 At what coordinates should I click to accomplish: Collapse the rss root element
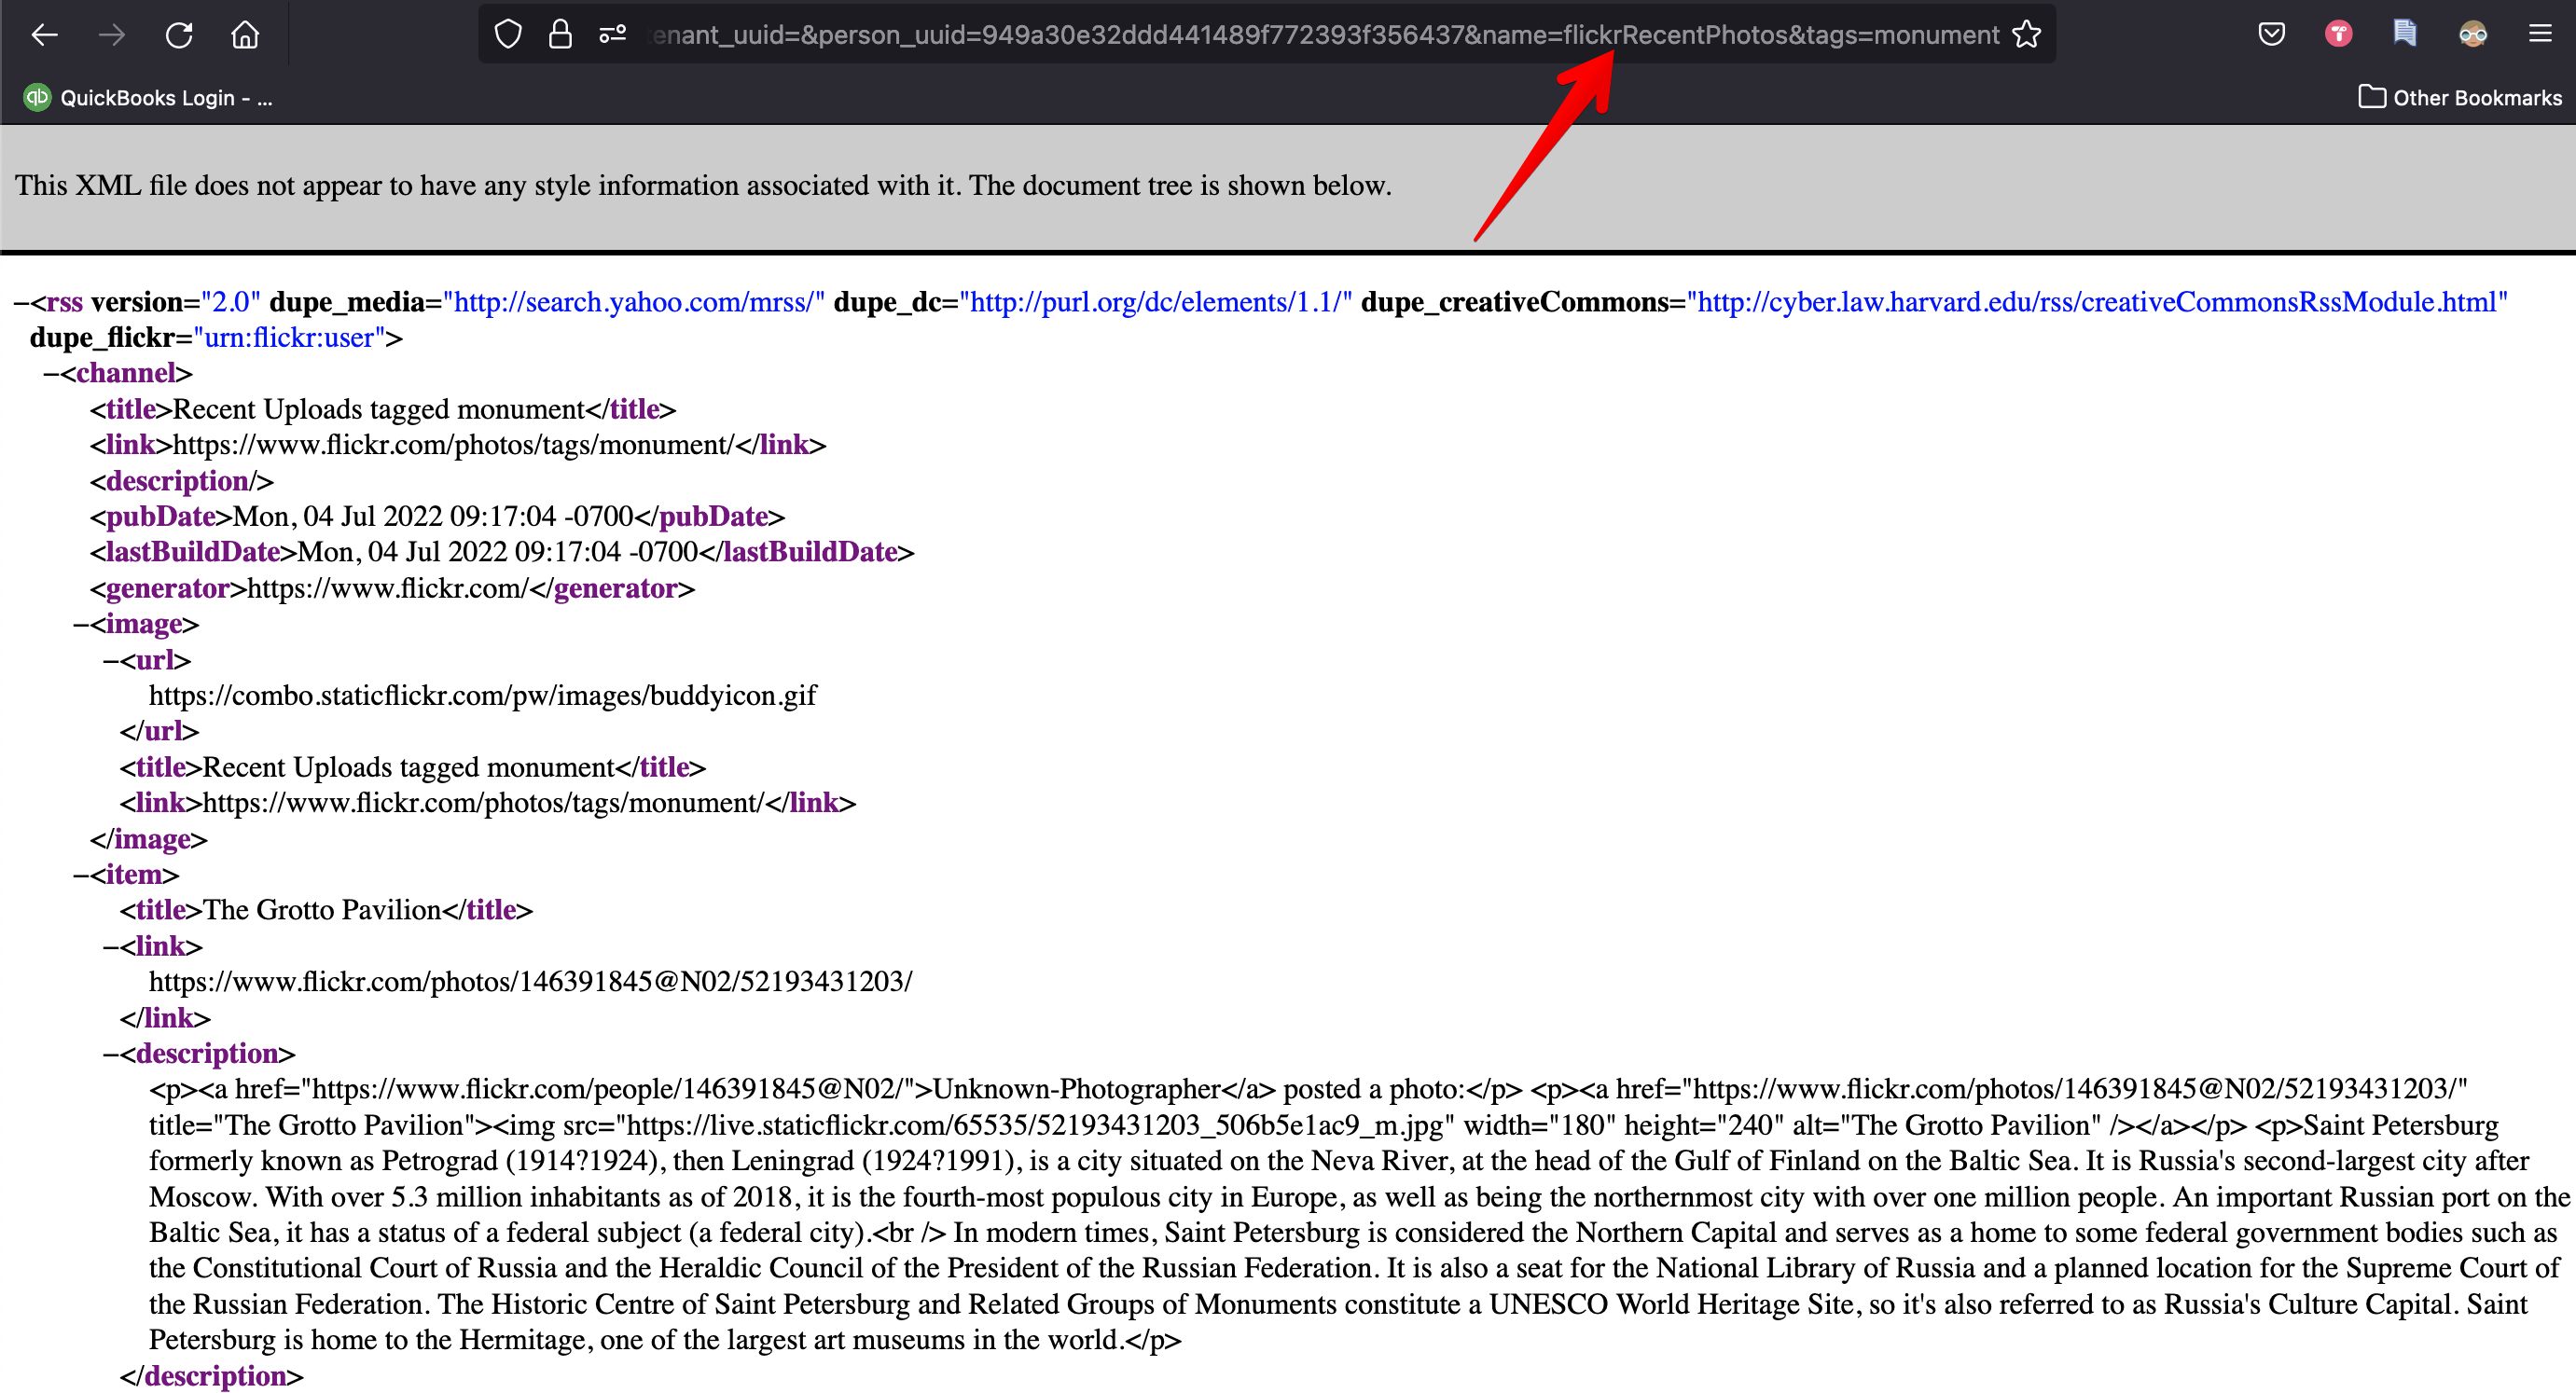coord(21,302)
